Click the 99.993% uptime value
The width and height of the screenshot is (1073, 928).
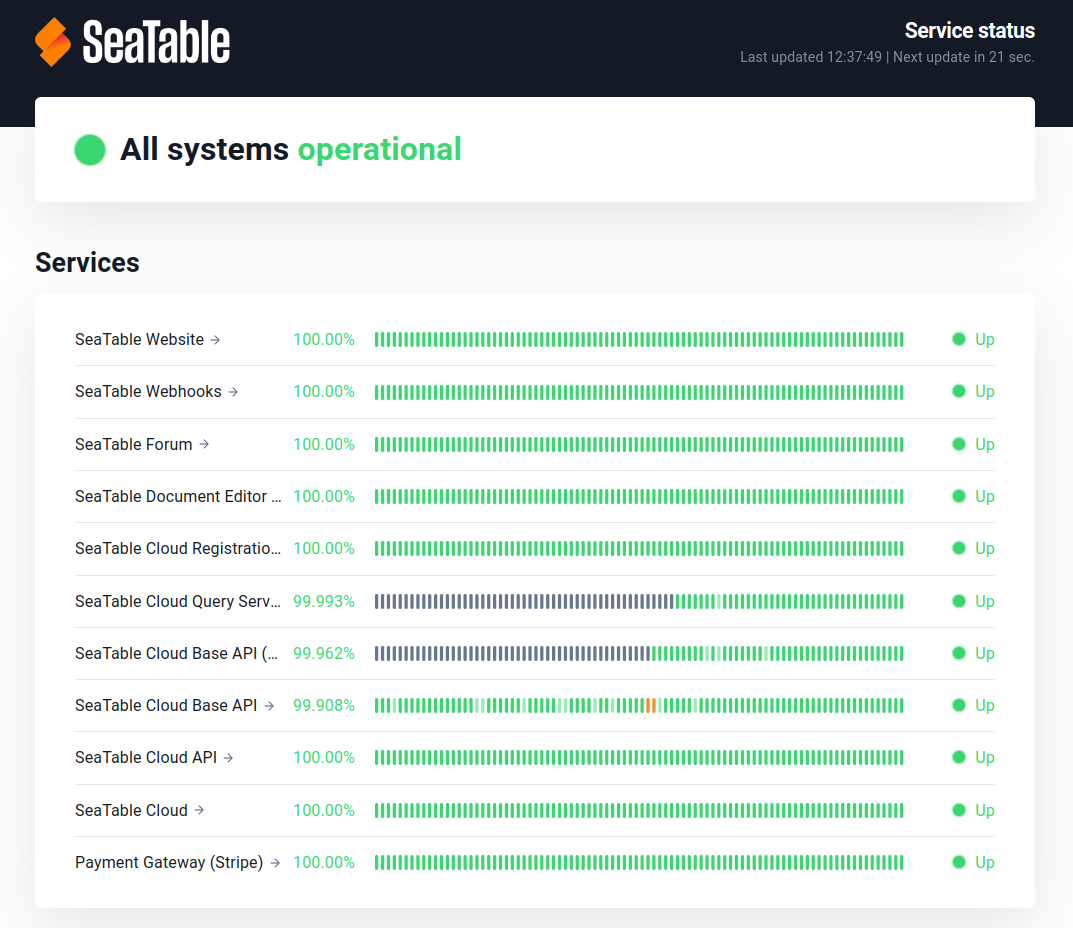pos(324,601)
